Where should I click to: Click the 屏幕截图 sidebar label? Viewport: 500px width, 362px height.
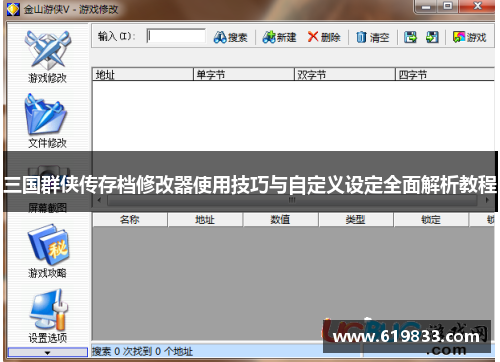tap(47, 207)
